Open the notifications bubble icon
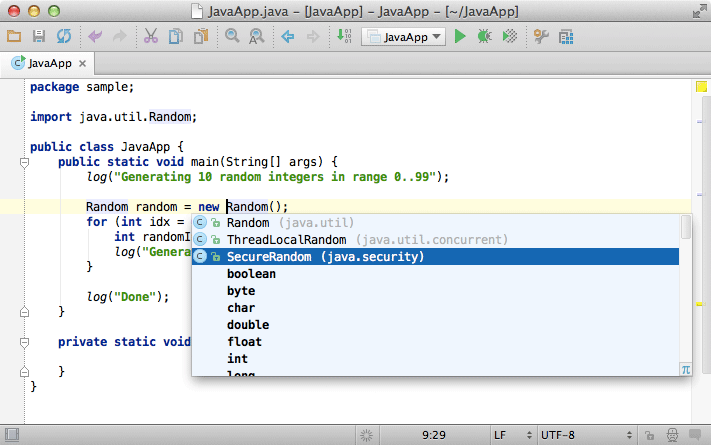The image size is (711, 445). [x=695, y=435]
